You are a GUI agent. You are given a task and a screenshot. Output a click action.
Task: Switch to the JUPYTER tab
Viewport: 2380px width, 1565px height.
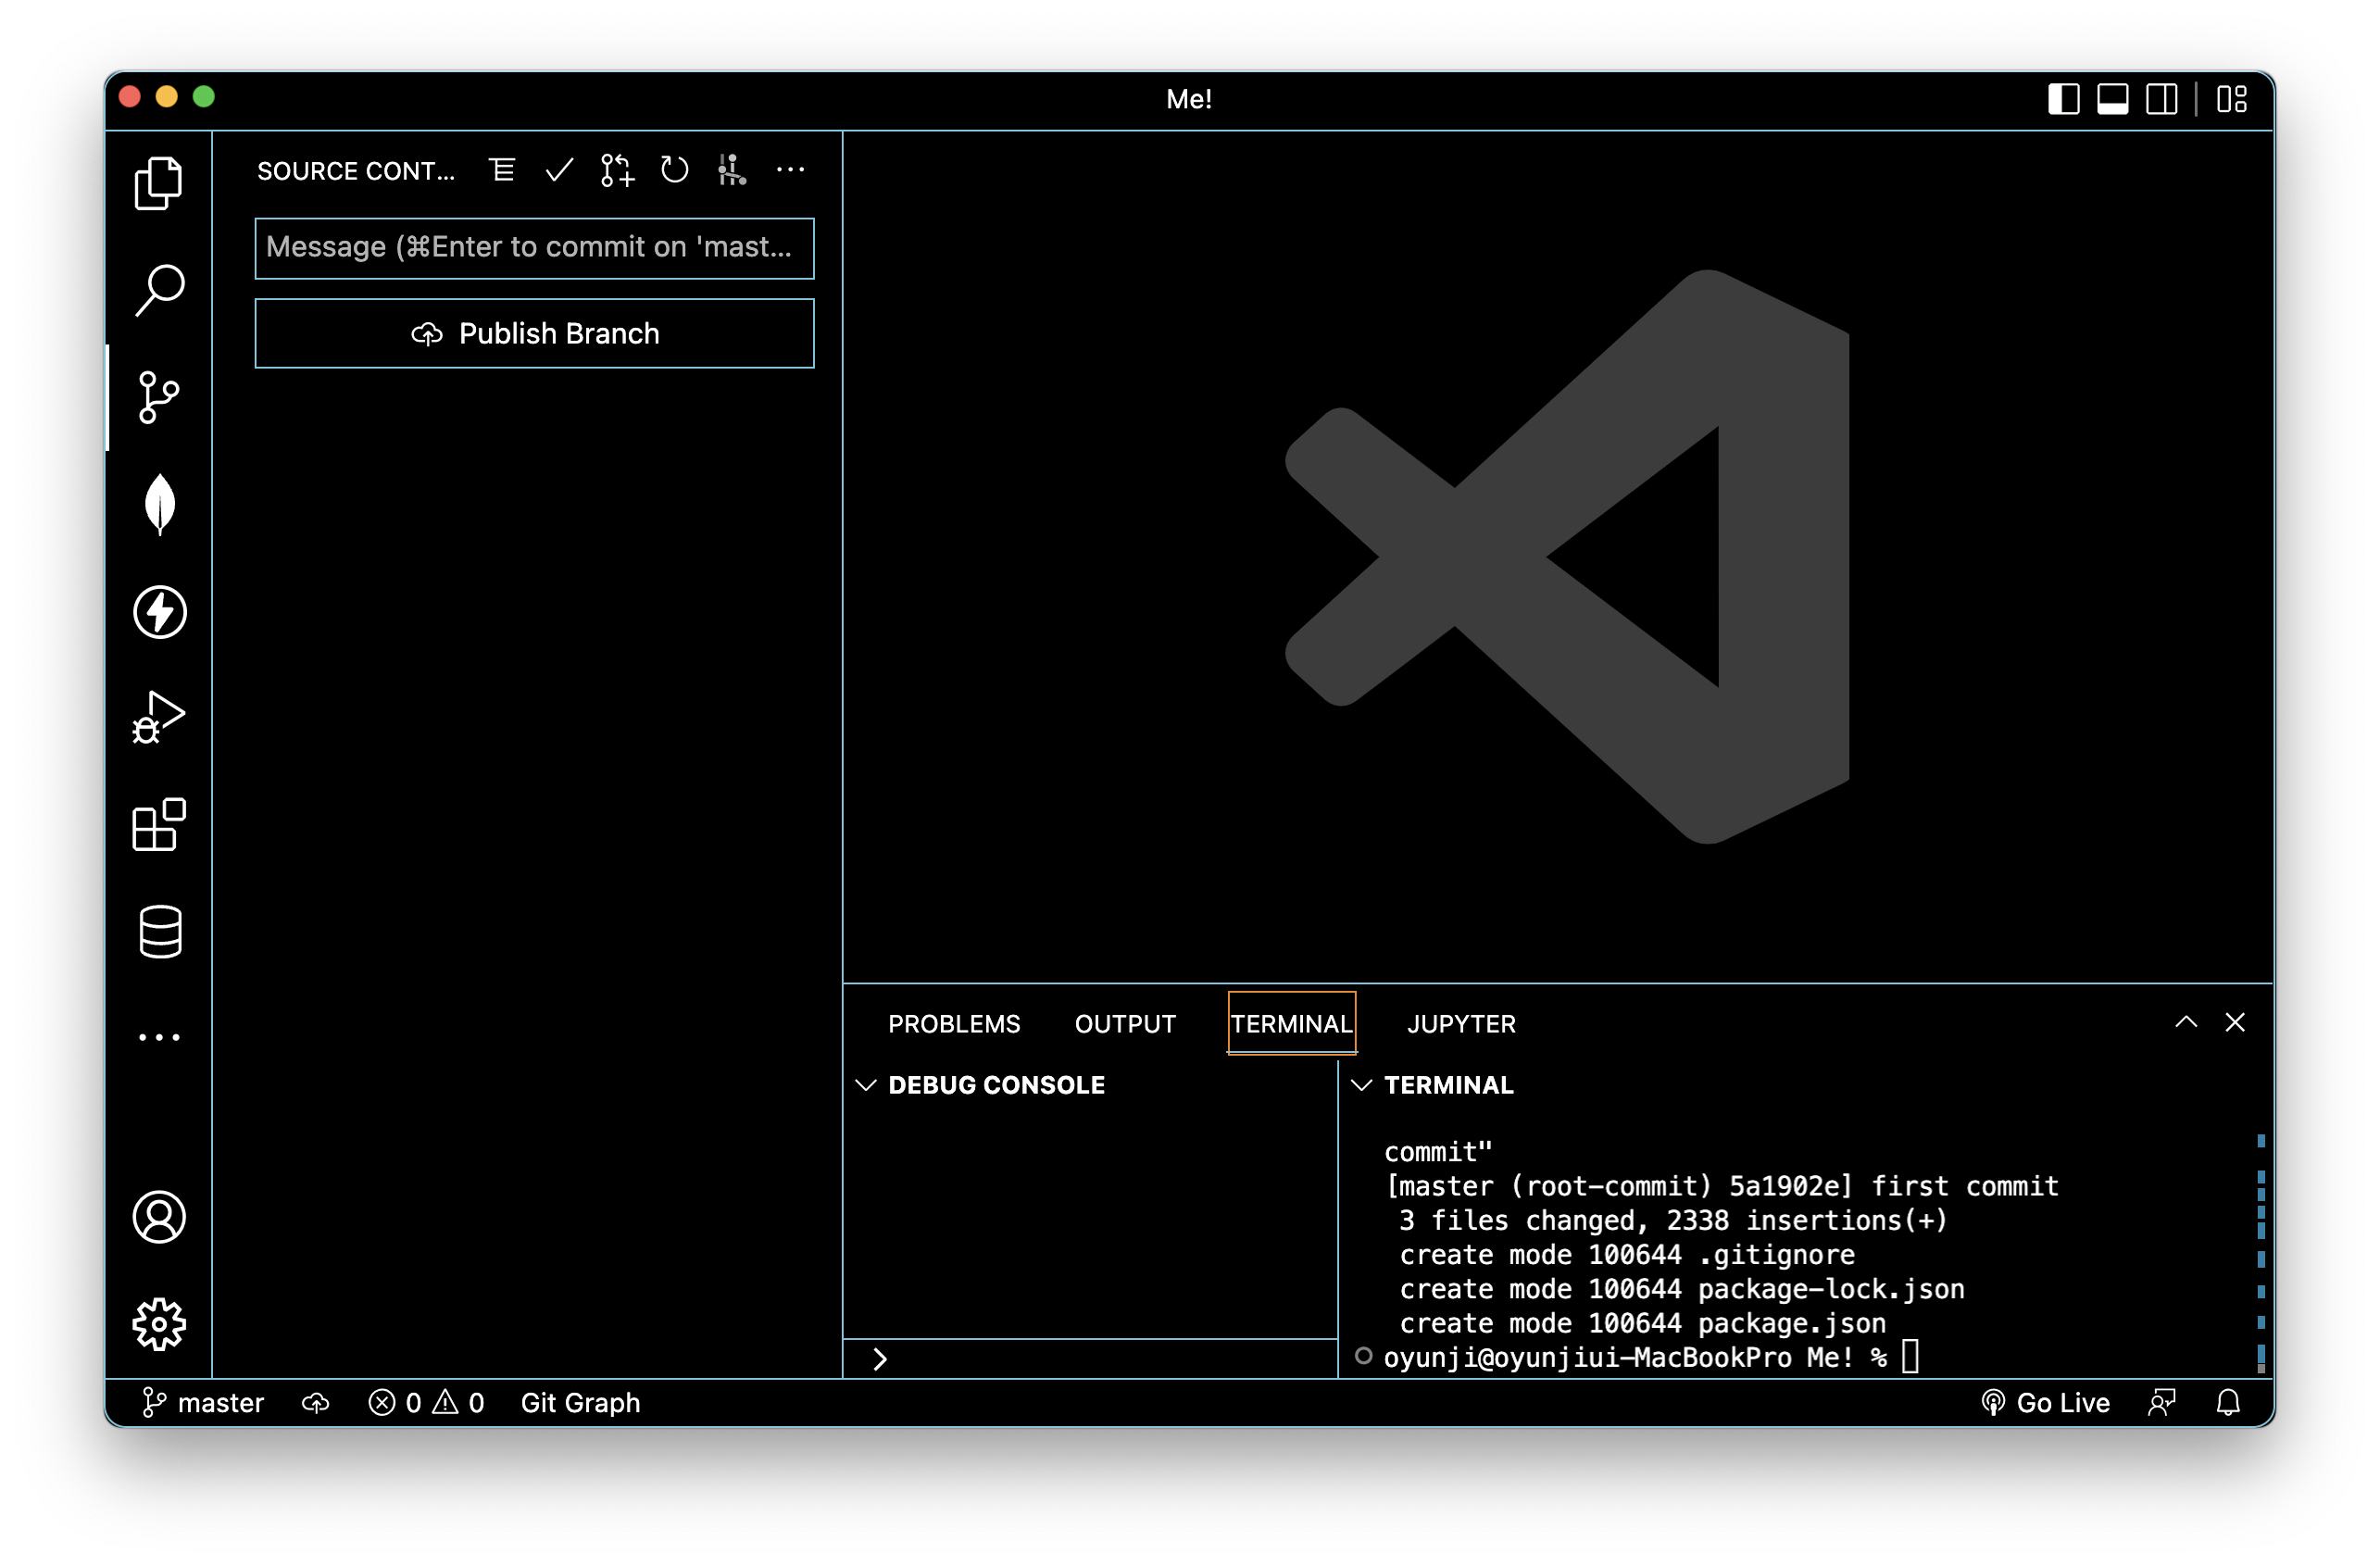click(x=1461, y=1024)
